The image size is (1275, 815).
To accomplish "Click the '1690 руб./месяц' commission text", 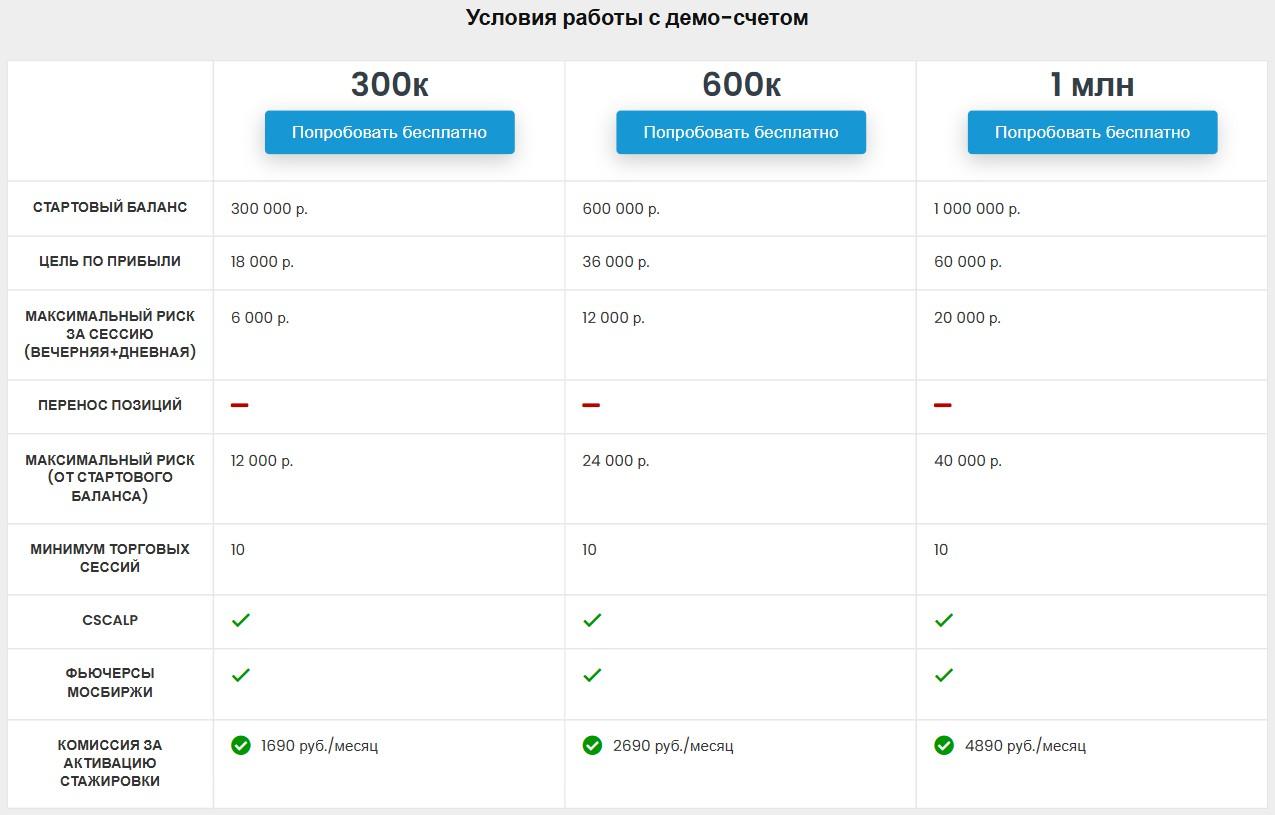I will [320, 746].
